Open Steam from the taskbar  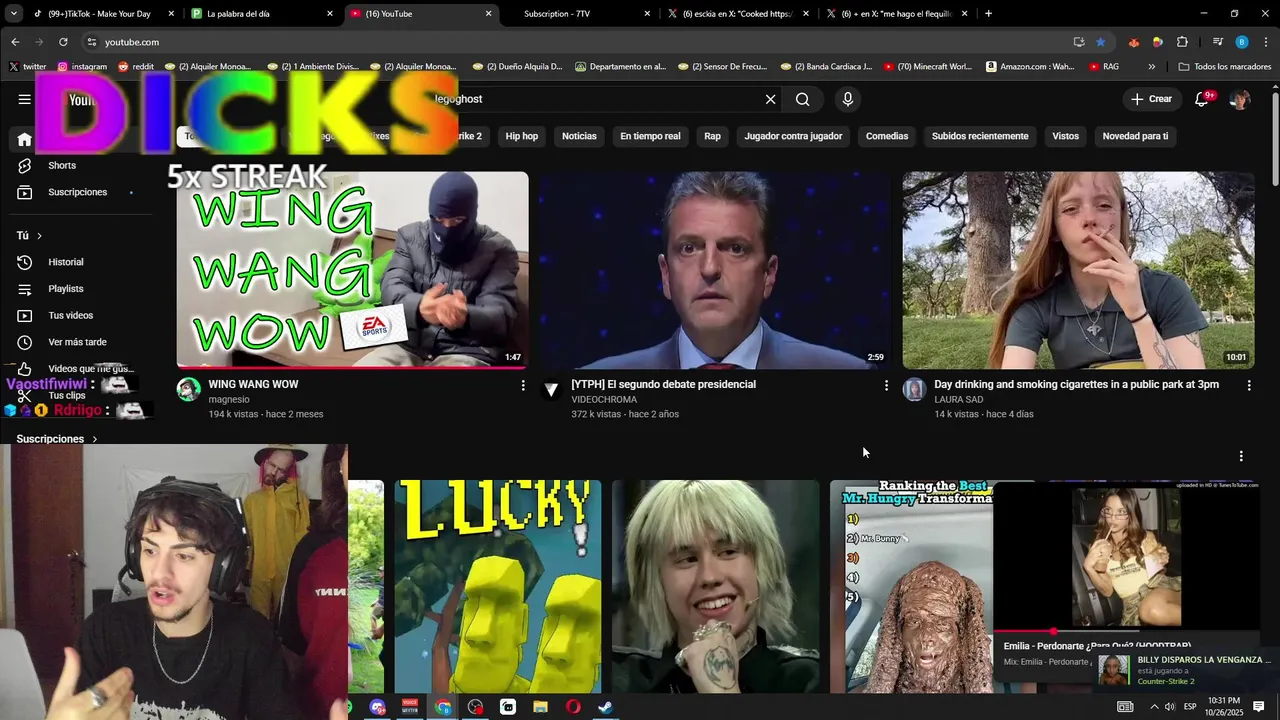pos(605,707)
